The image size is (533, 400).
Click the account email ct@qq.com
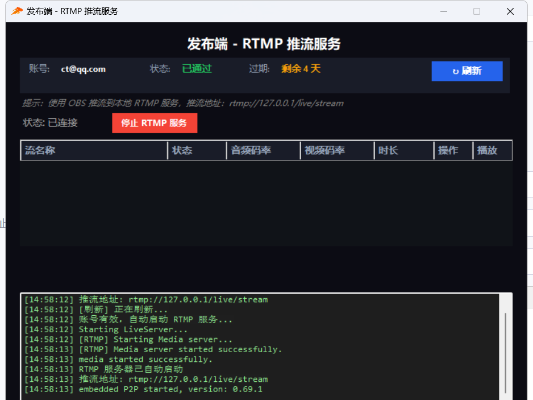pos(83,69)
